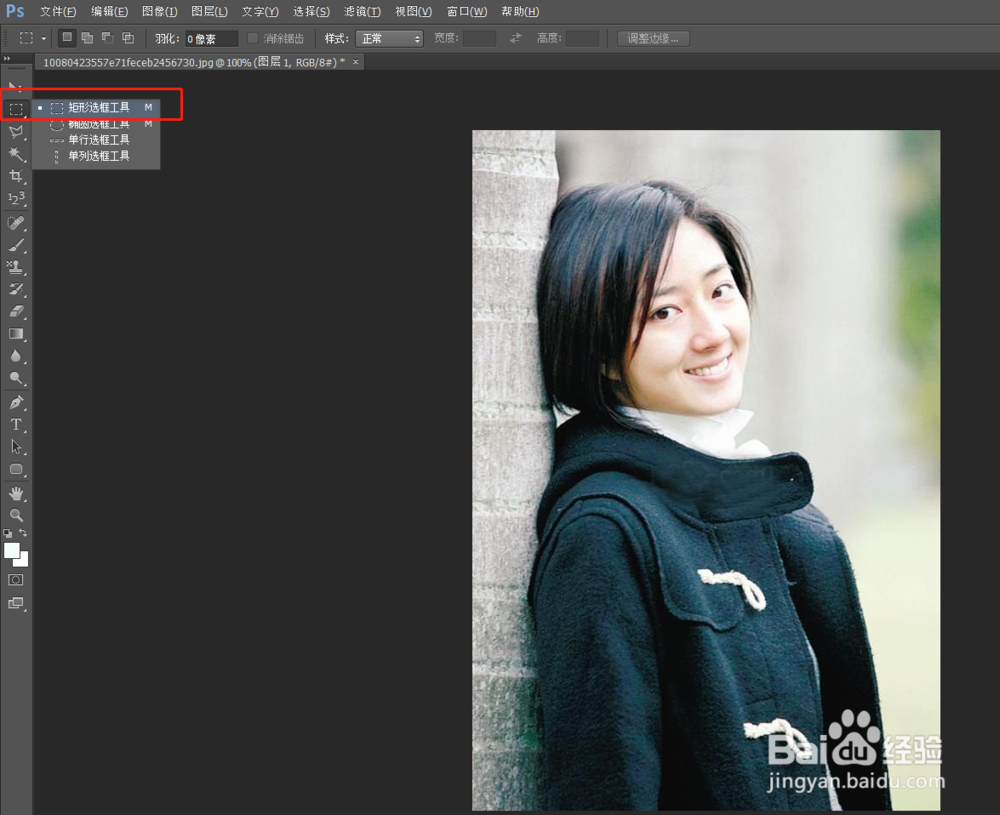This screenshot has width=1000, height=815.
Task: Swap width and height arrows icon
Action: [x=515, y=38]
